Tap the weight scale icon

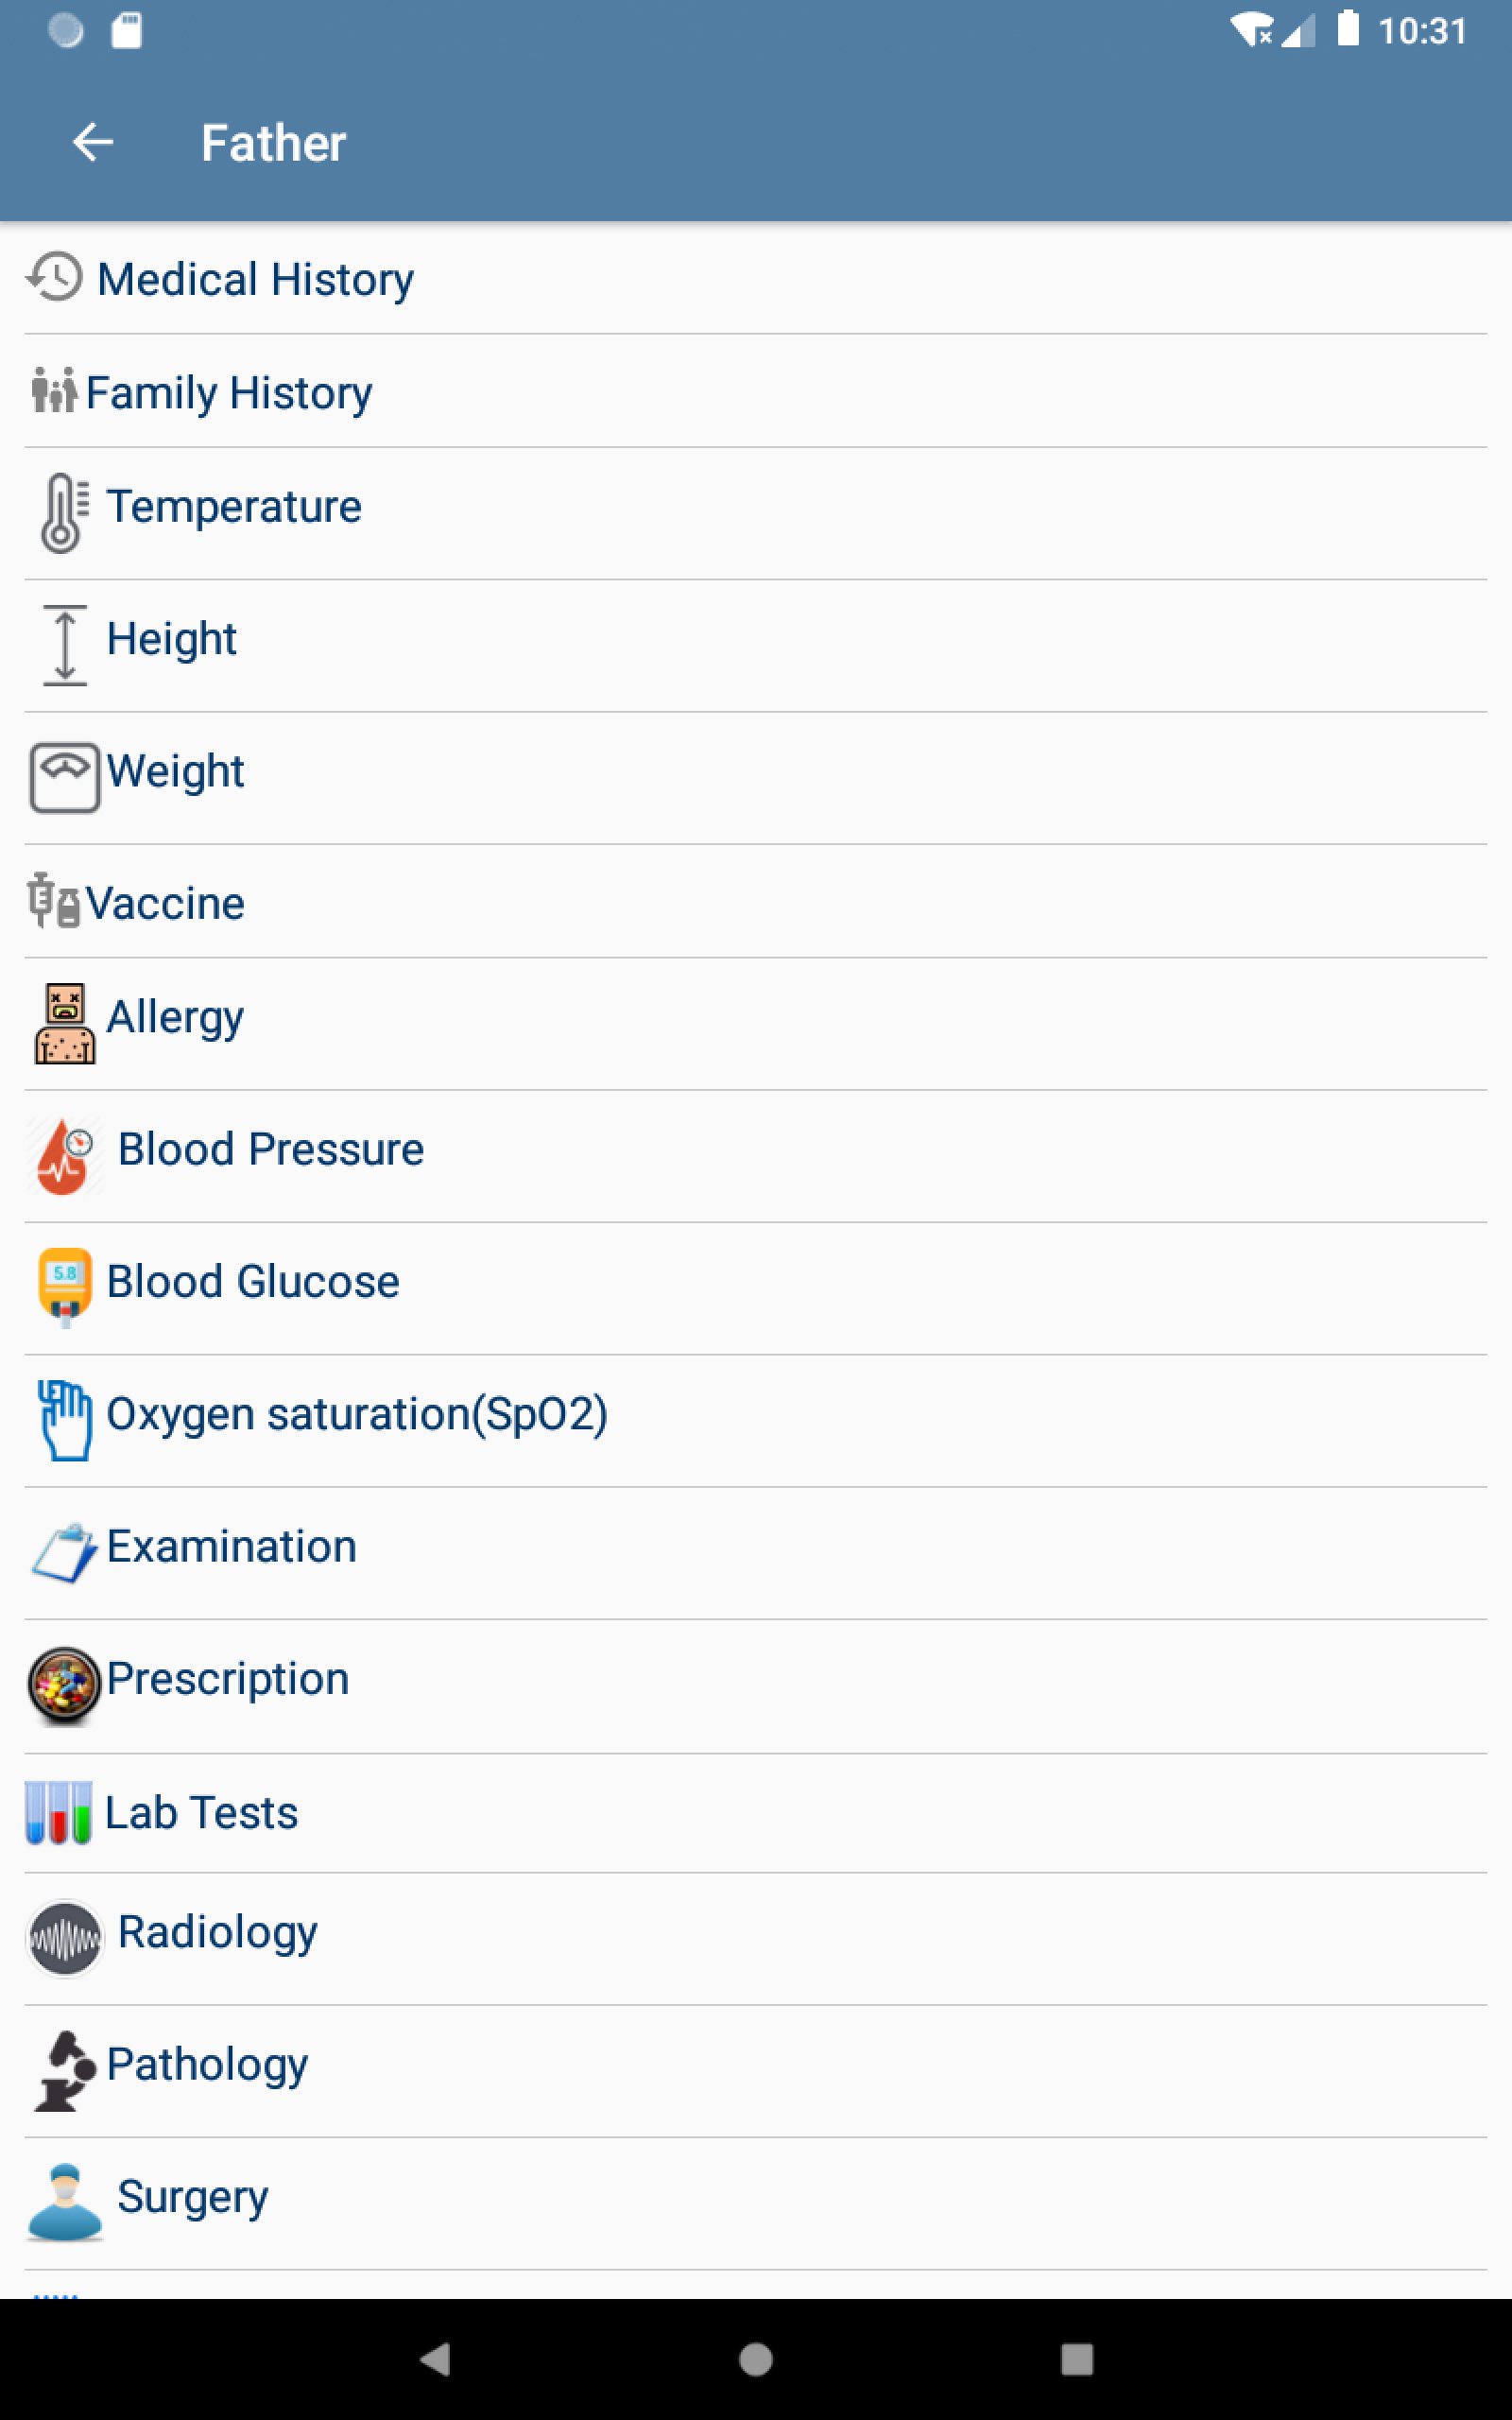64,777
